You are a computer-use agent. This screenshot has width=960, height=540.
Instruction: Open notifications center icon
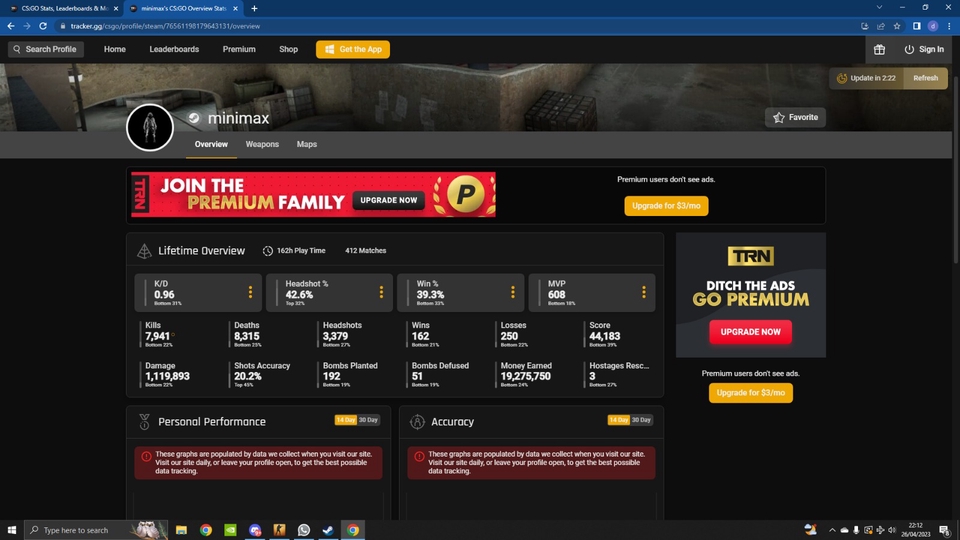[945, 530]
